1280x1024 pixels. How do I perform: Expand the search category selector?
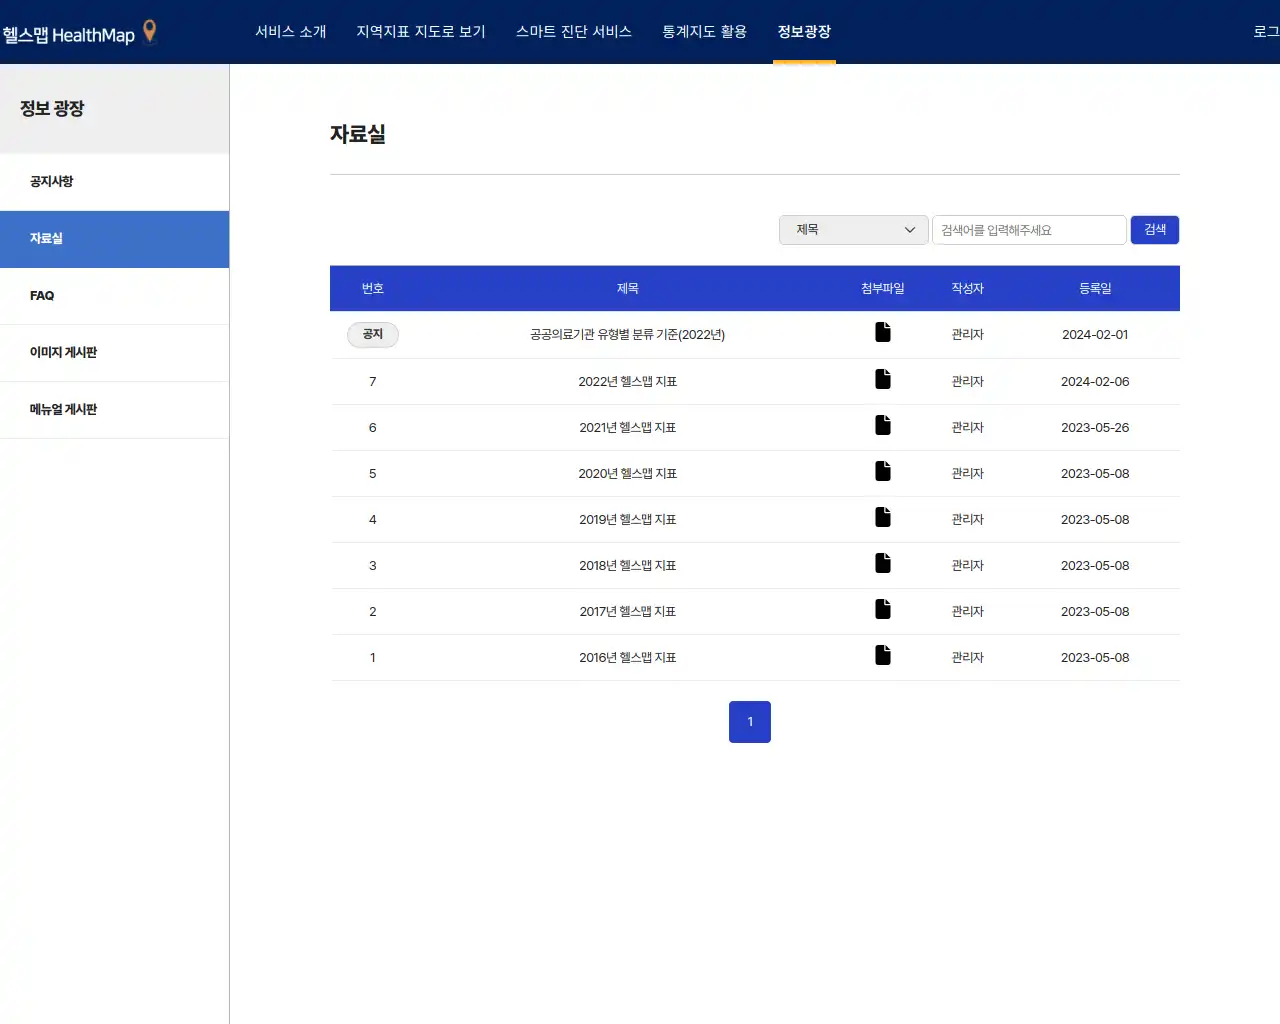point(852,230)
